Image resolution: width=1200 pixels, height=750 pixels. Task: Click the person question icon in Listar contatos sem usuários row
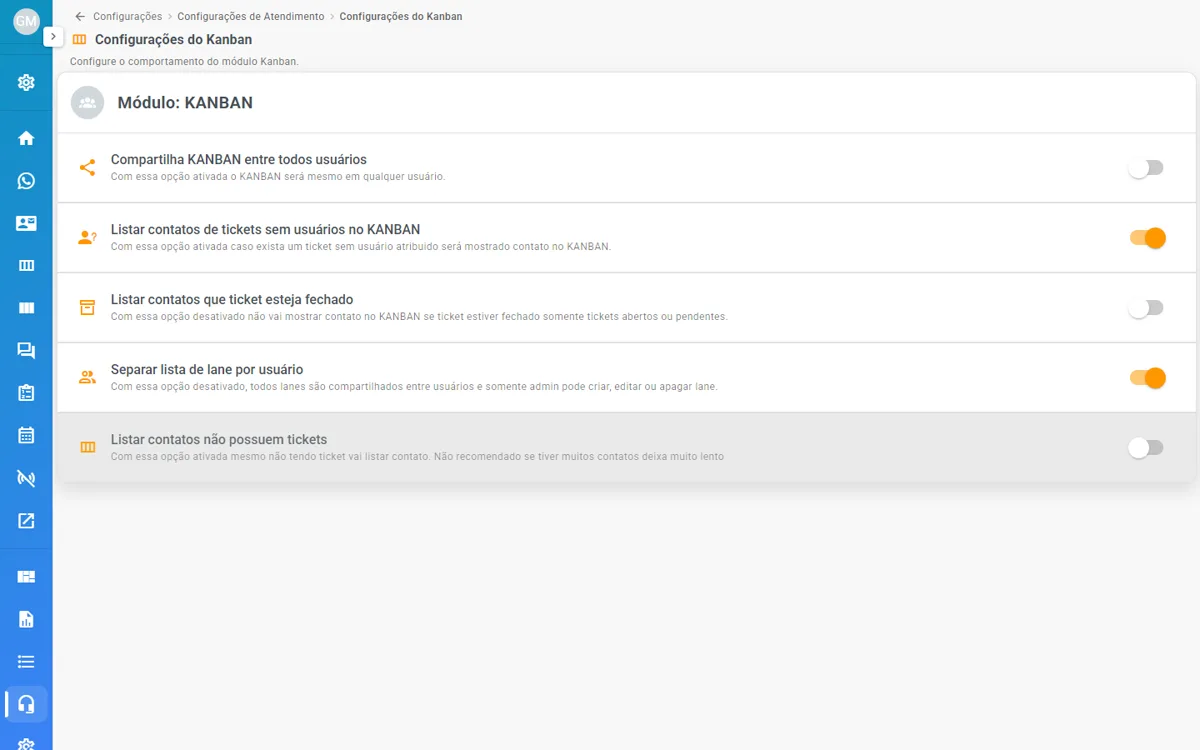click(x=87, y=237)
